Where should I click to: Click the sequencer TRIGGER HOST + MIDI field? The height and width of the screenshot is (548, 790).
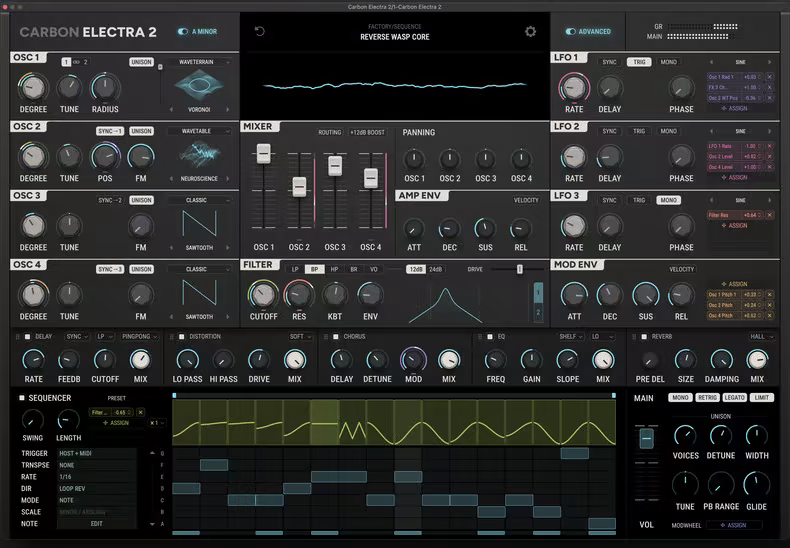click(97, 453)
